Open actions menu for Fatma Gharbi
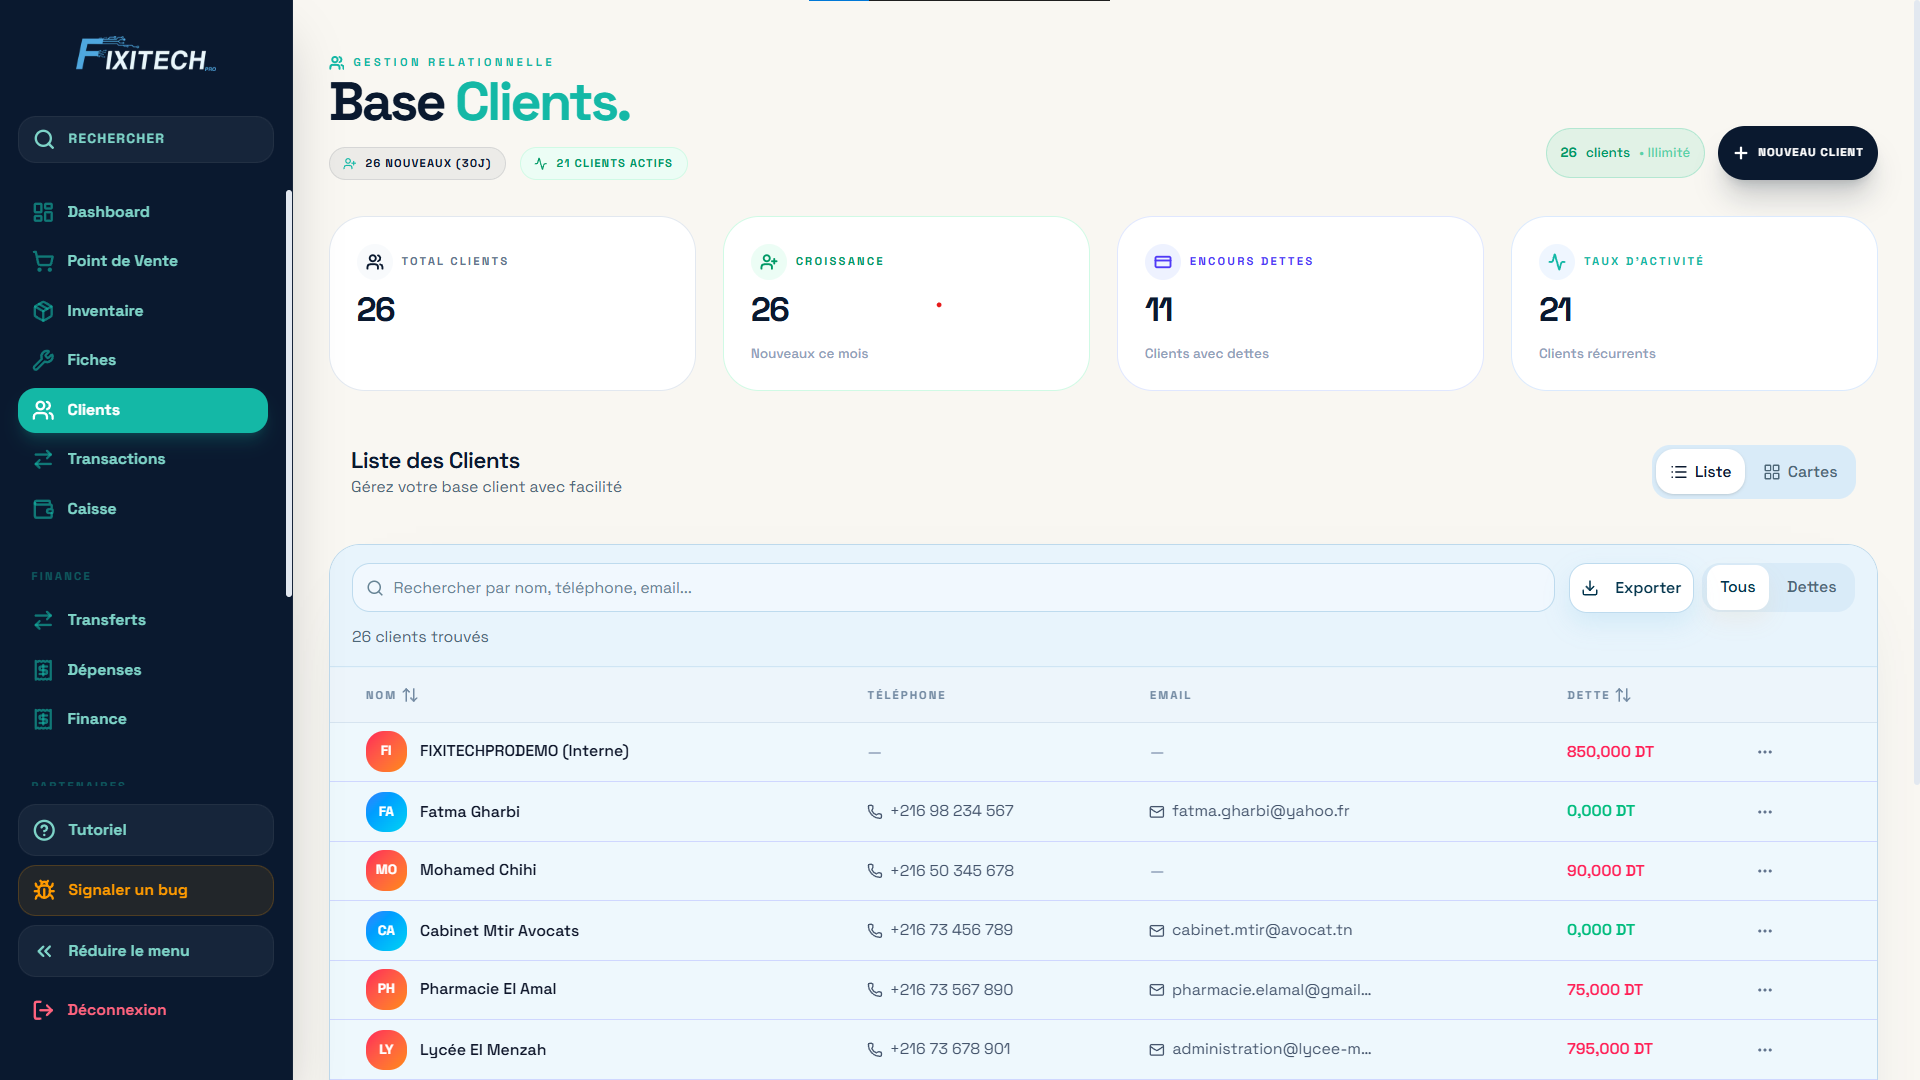The image size is (1920, 1080). point(1764,811)
